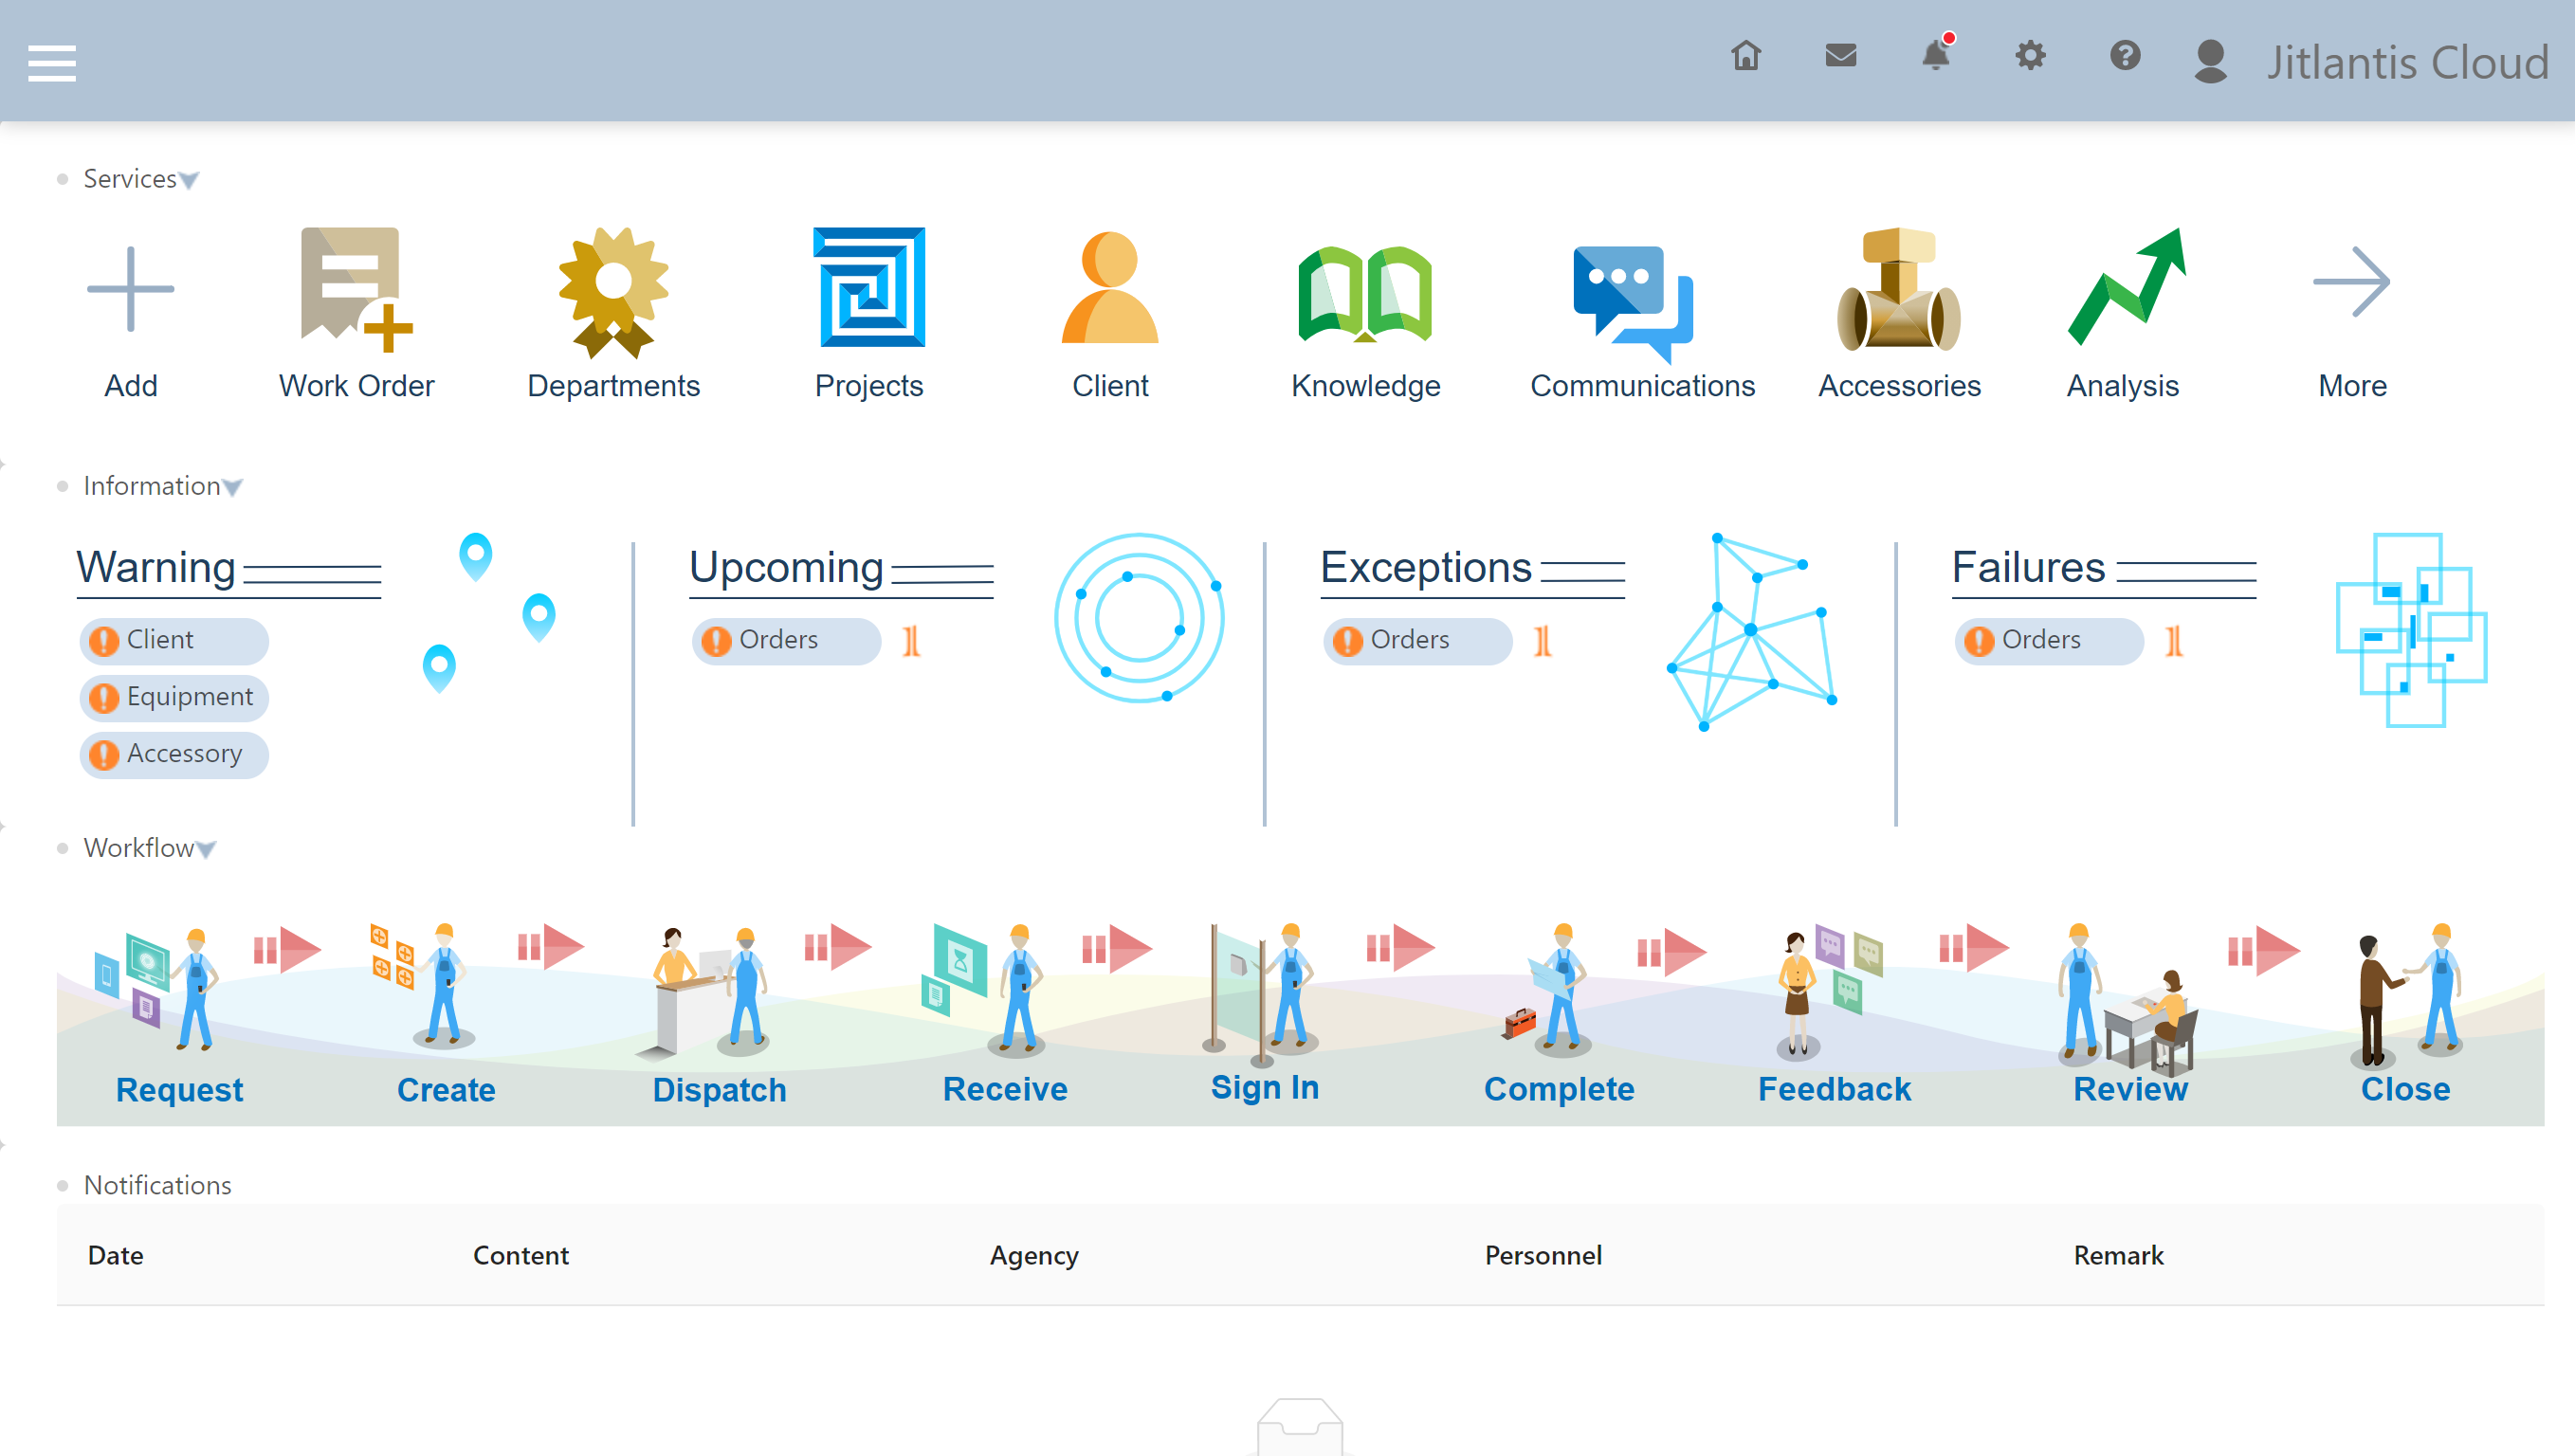Open the notifications bell
The image size is (2575, 1456).
(1937, 53)
